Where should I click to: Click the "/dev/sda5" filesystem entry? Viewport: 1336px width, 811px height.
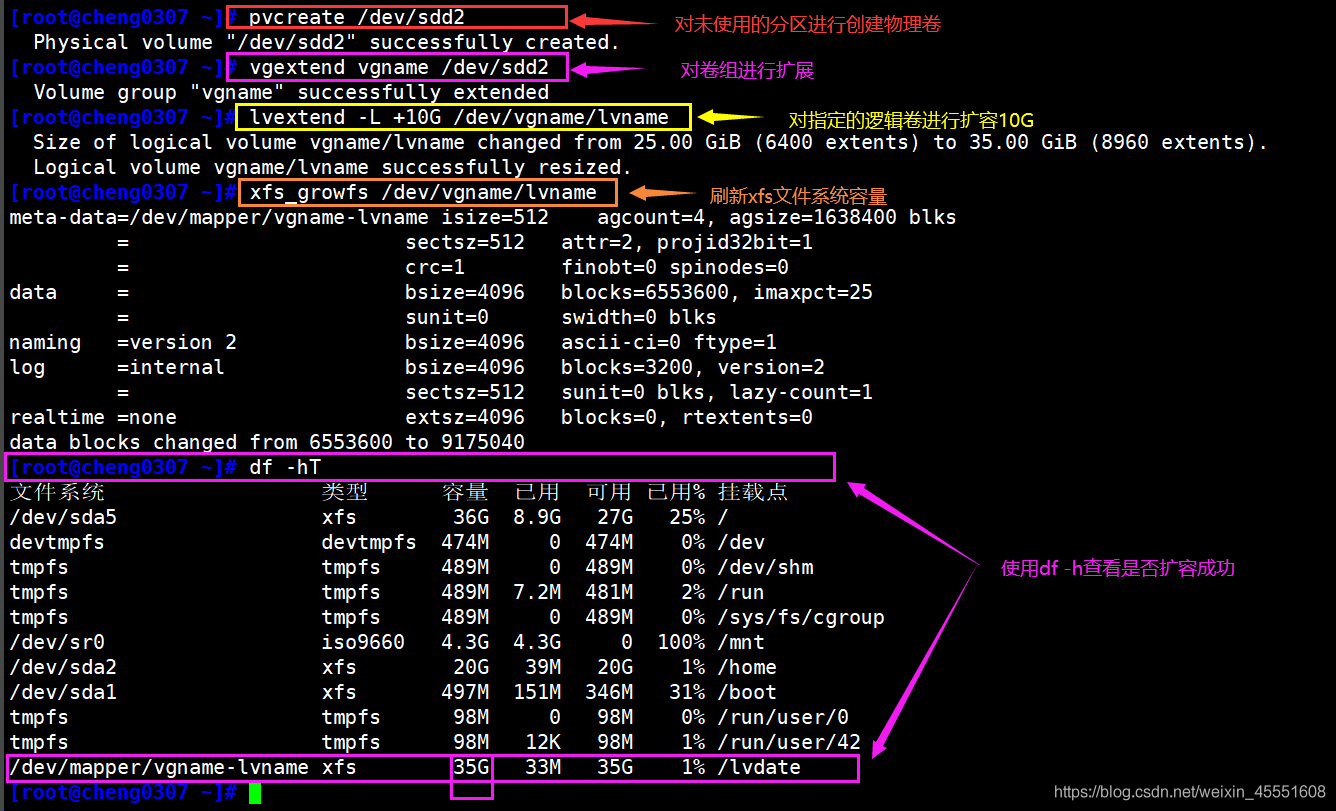click(63, 517)
